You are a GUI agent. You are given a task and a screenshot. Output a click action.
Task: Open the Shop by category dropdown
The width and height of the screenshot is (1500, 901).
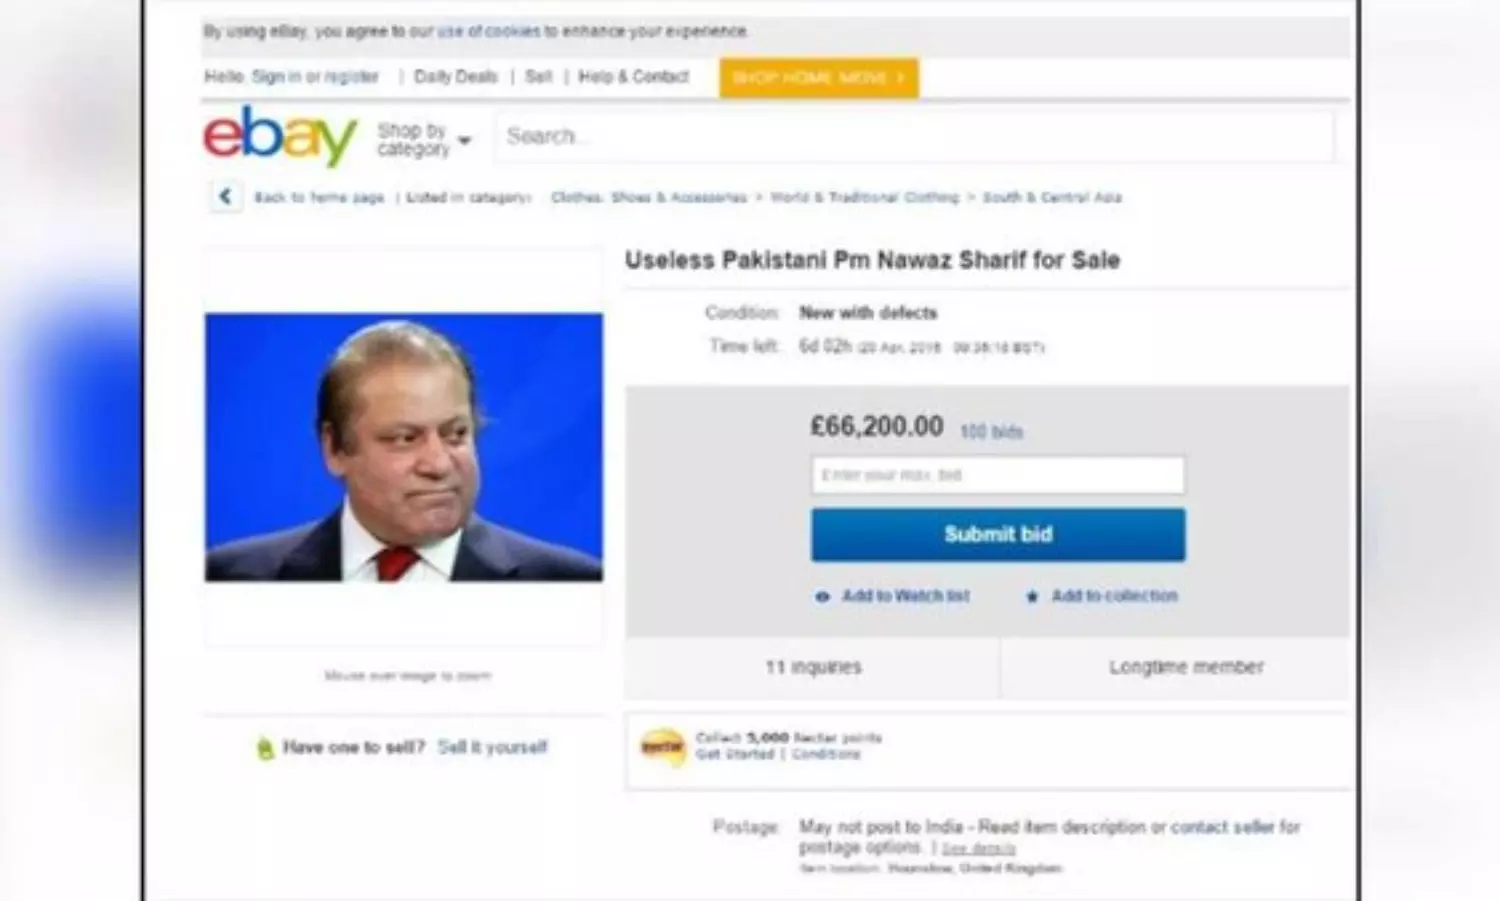coord(424,140)
